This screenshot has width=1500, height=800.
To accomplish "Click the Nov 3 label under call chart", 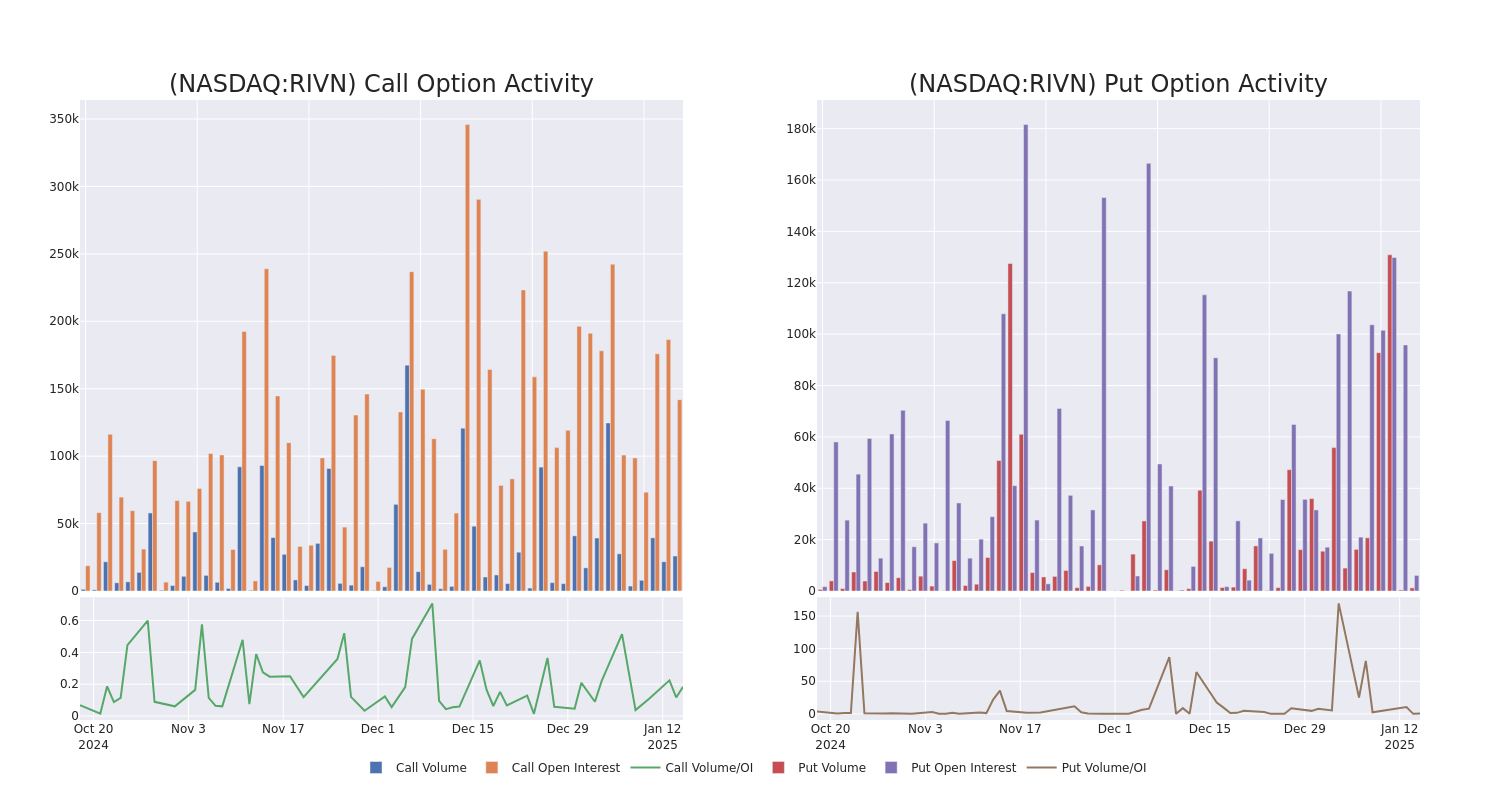I will (x=188, y=729).
